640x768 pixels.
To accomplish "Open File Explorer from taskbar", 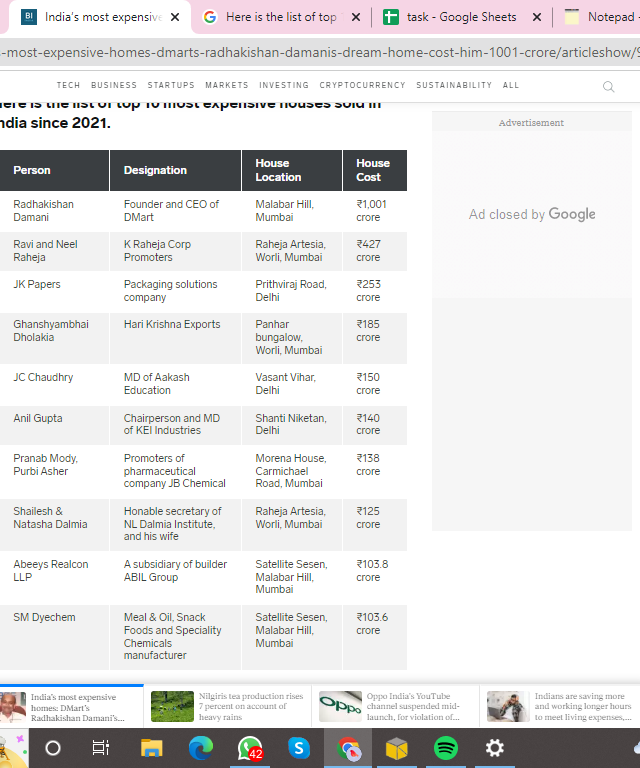I will point(151,748).
